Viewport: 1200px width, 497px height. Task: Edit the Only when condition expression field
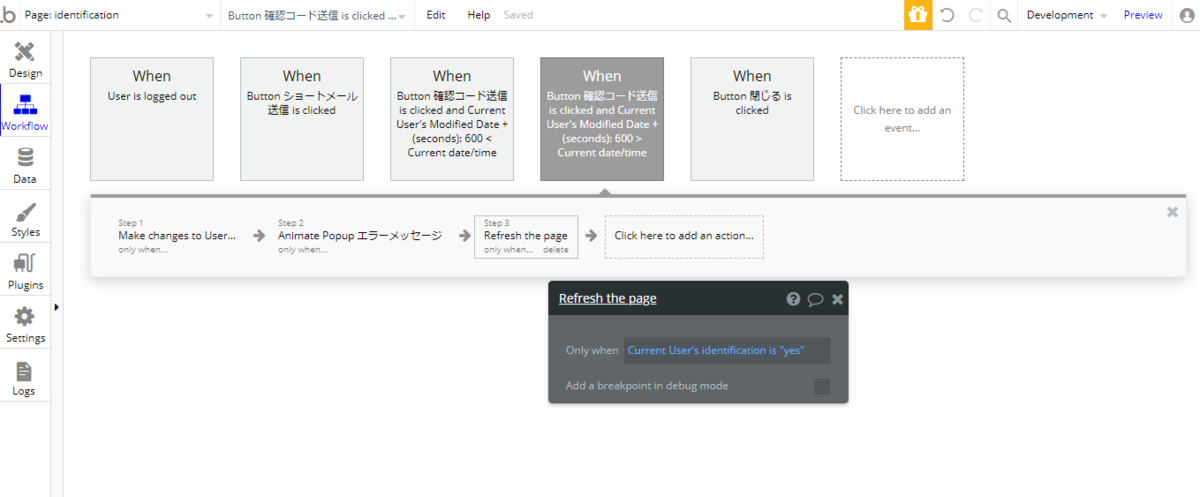(x=727, y=350)
